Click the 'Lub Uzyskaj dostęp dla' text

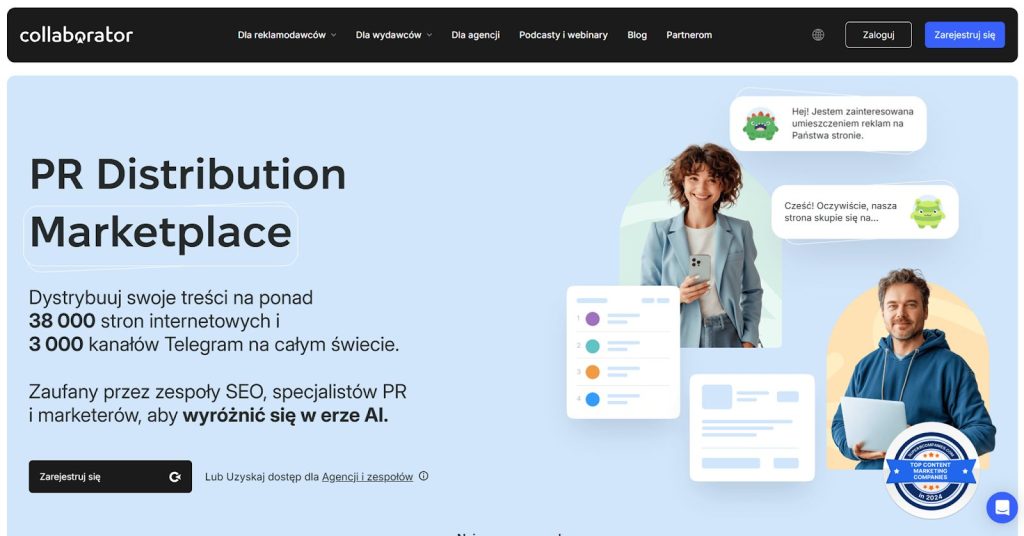[x=262, y=477]
